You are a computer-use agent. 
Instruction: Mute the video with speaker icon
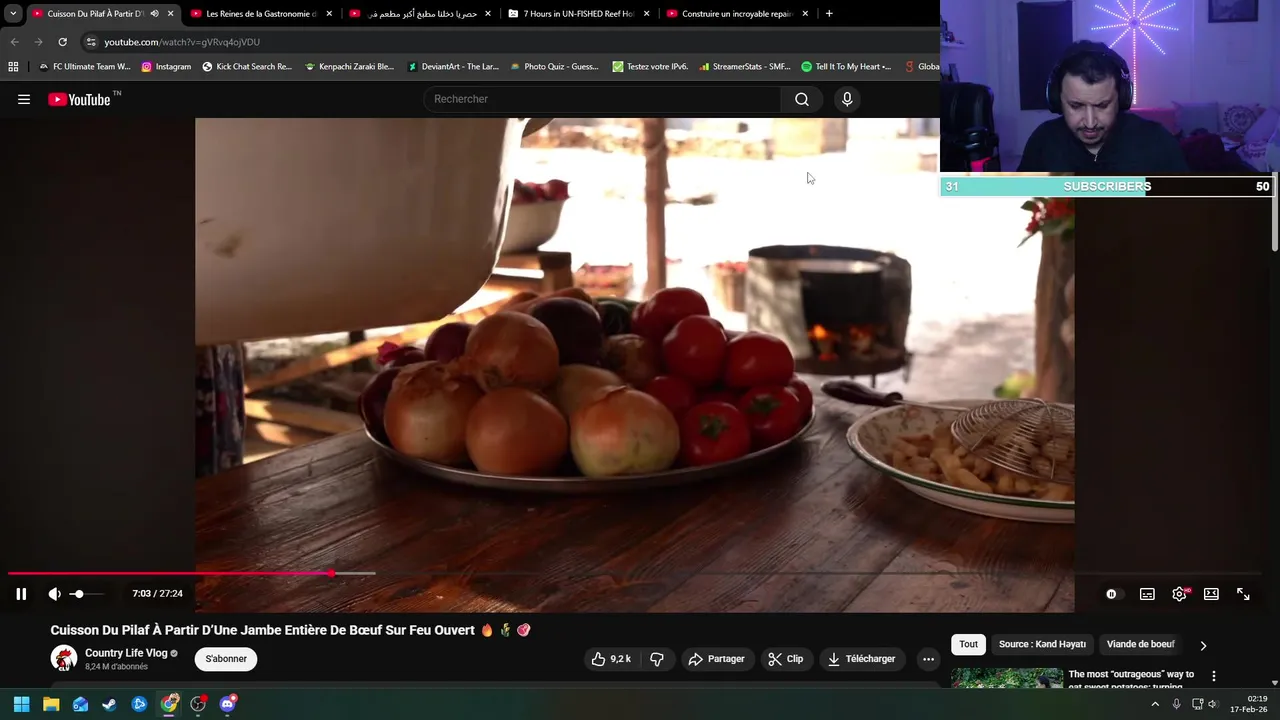54,594
